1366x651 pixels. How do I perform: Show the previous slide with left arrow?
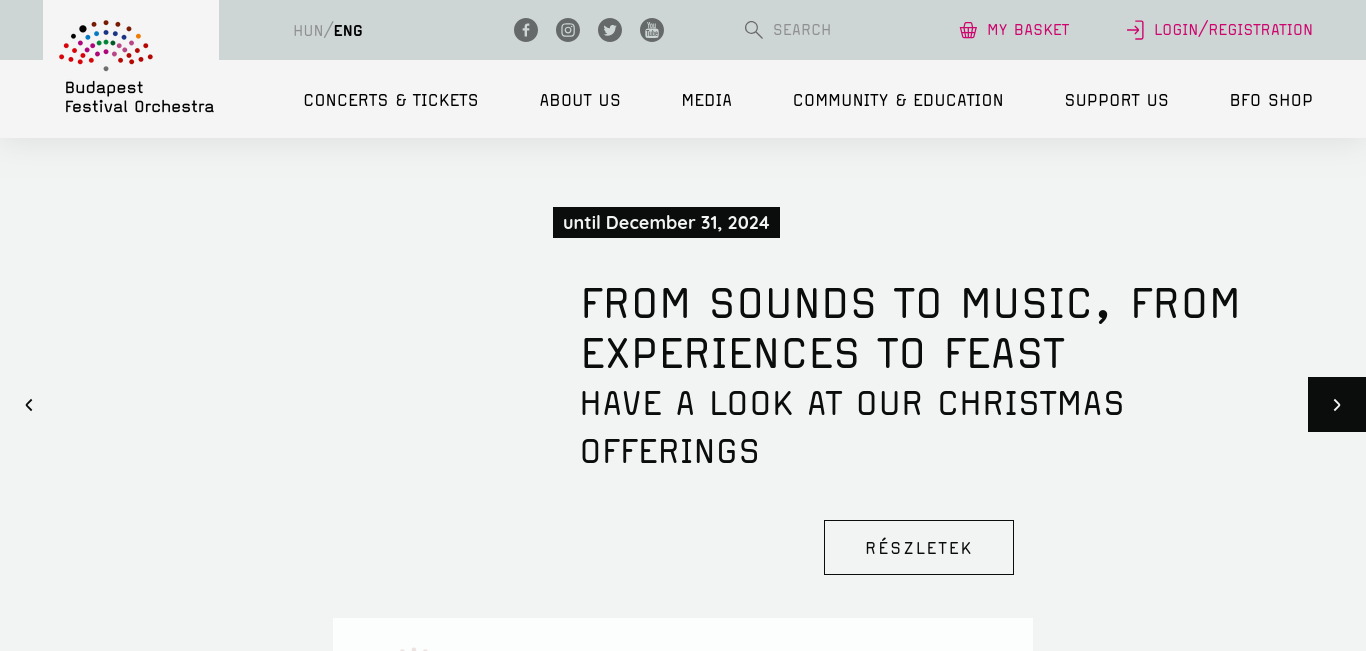(29, 405)
